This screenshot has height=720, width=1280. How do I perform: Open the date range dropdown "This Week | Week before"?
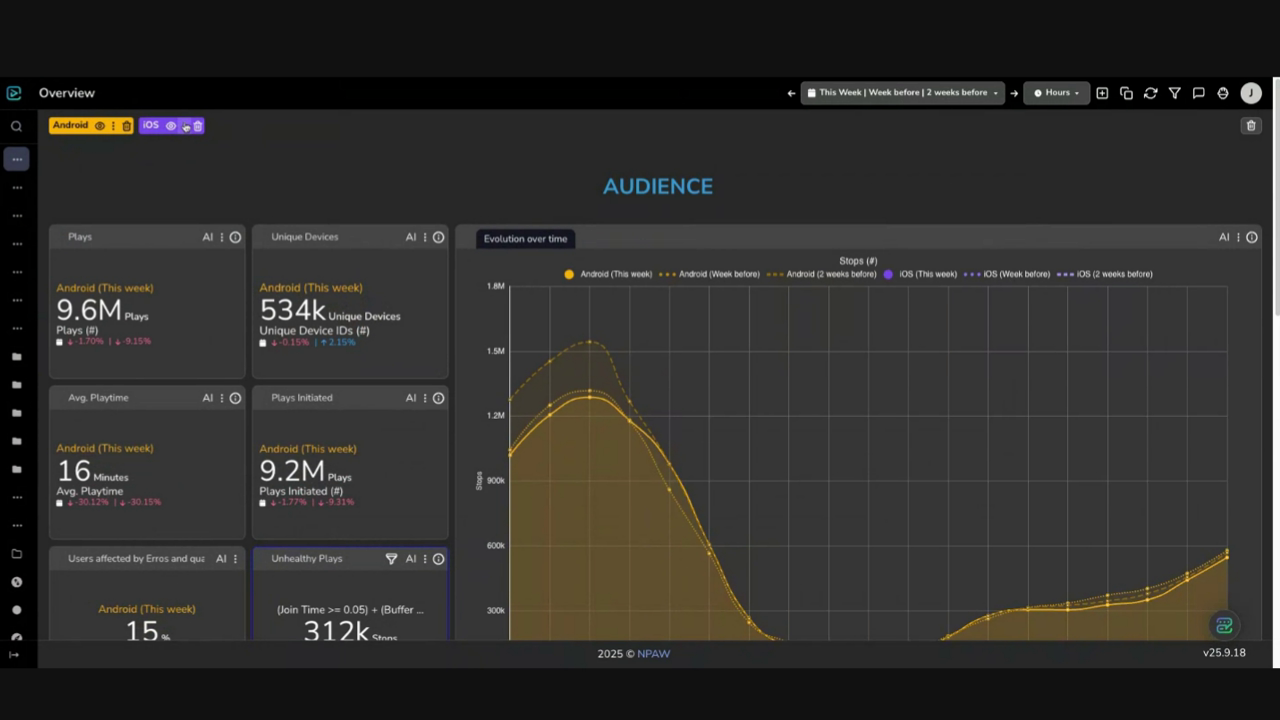point(902,93)
